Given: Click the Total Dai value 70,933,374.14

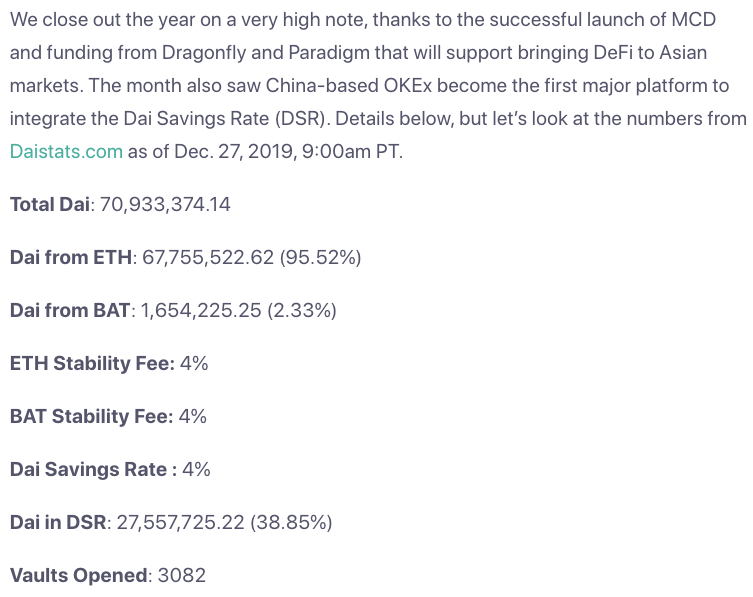Looking at the screenshot, I should (x=165, y=204).
